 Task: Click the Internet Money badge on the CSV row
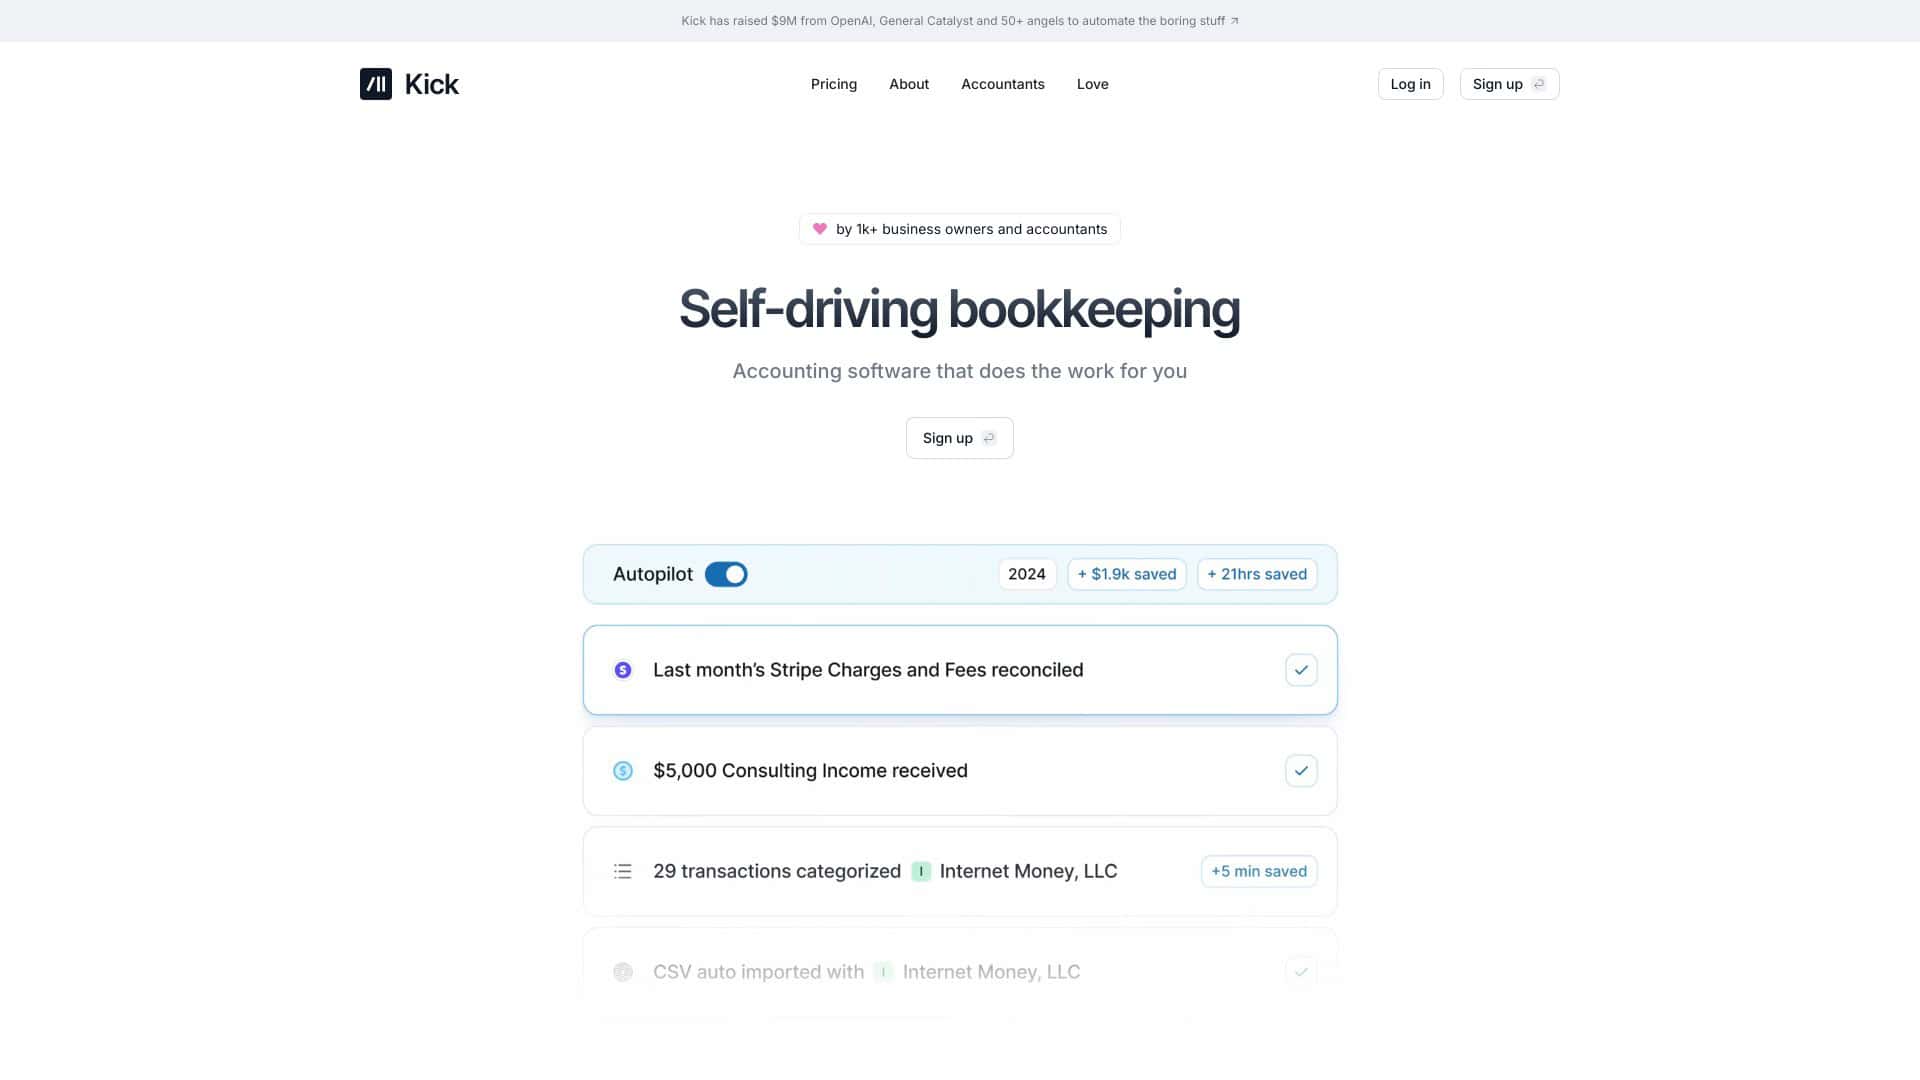coord(883,971)
